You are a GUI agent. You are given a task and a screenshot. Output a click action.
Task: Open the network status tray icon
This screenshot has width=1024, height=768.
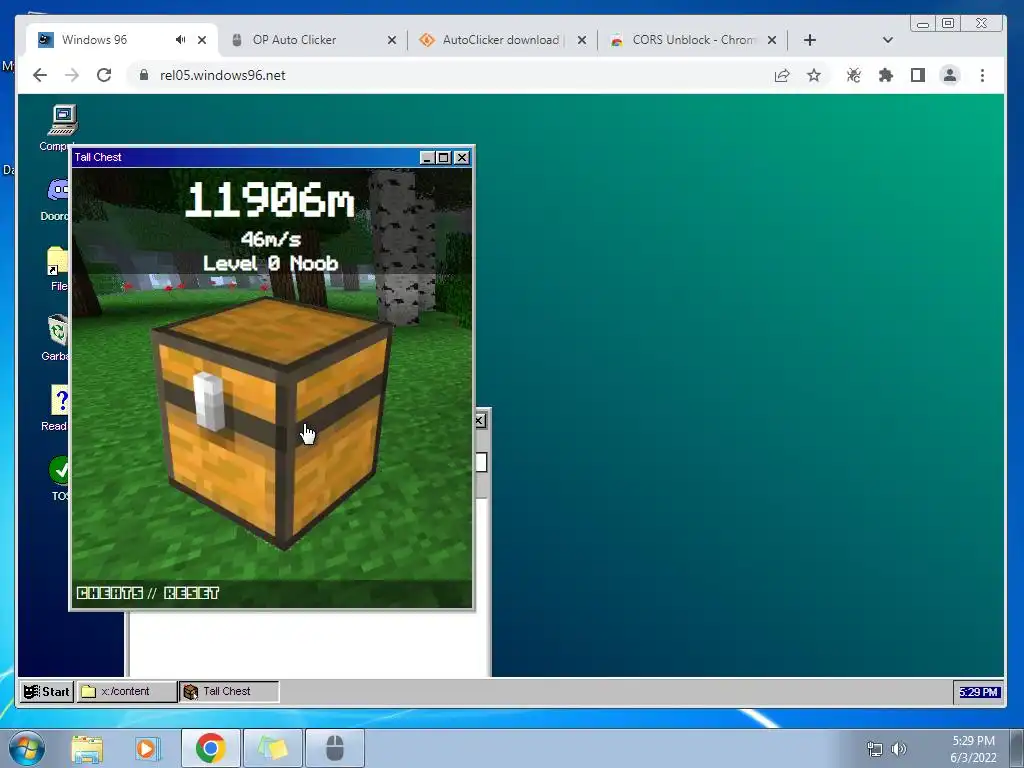coord(874,749)
